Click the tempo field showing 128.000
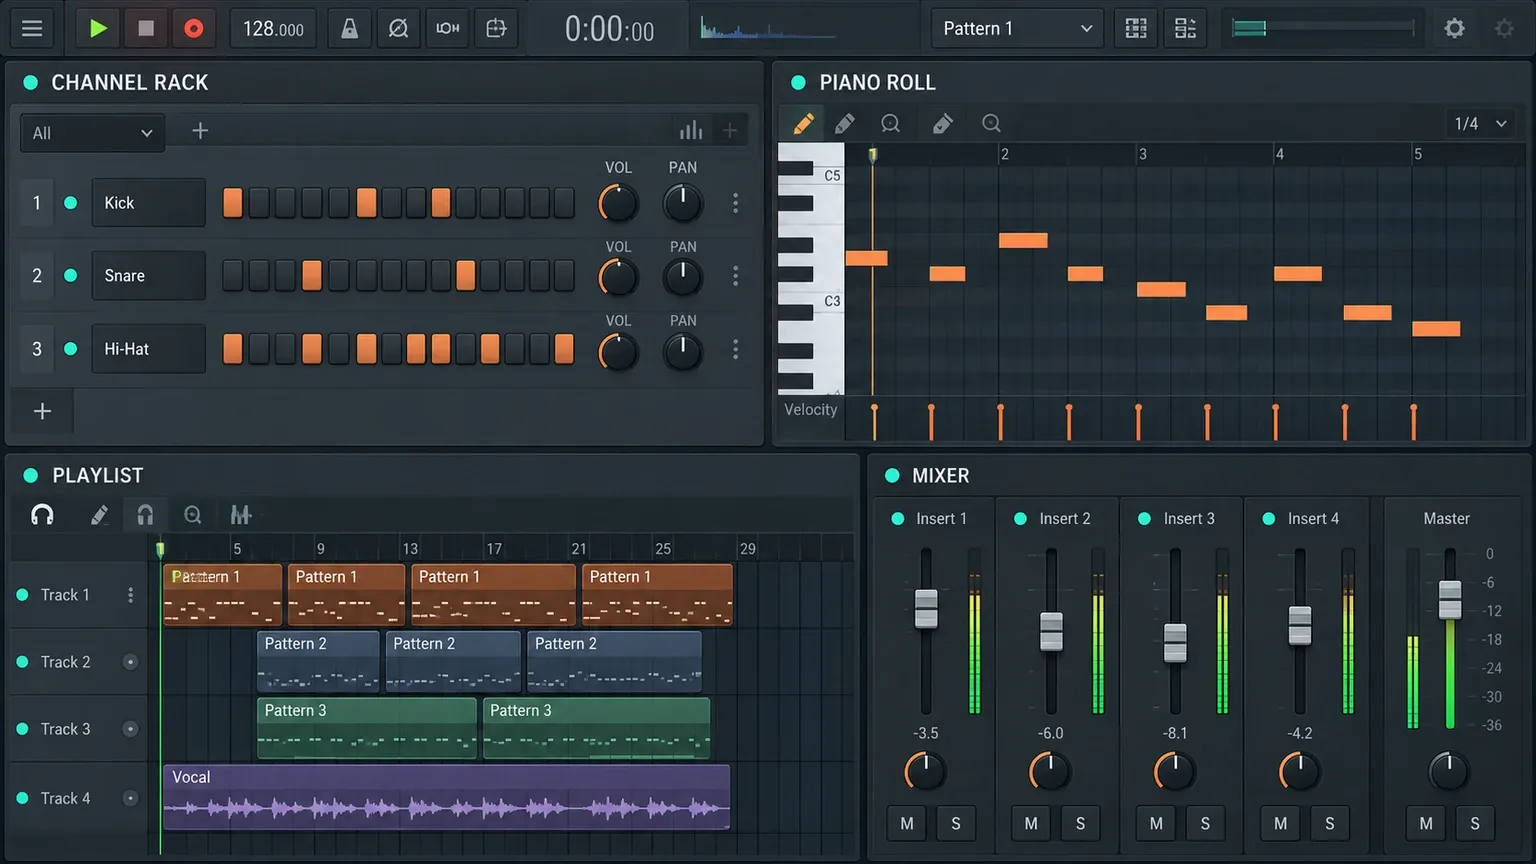Viewport: 1536px width, 864px height. (x=273, y=28)
